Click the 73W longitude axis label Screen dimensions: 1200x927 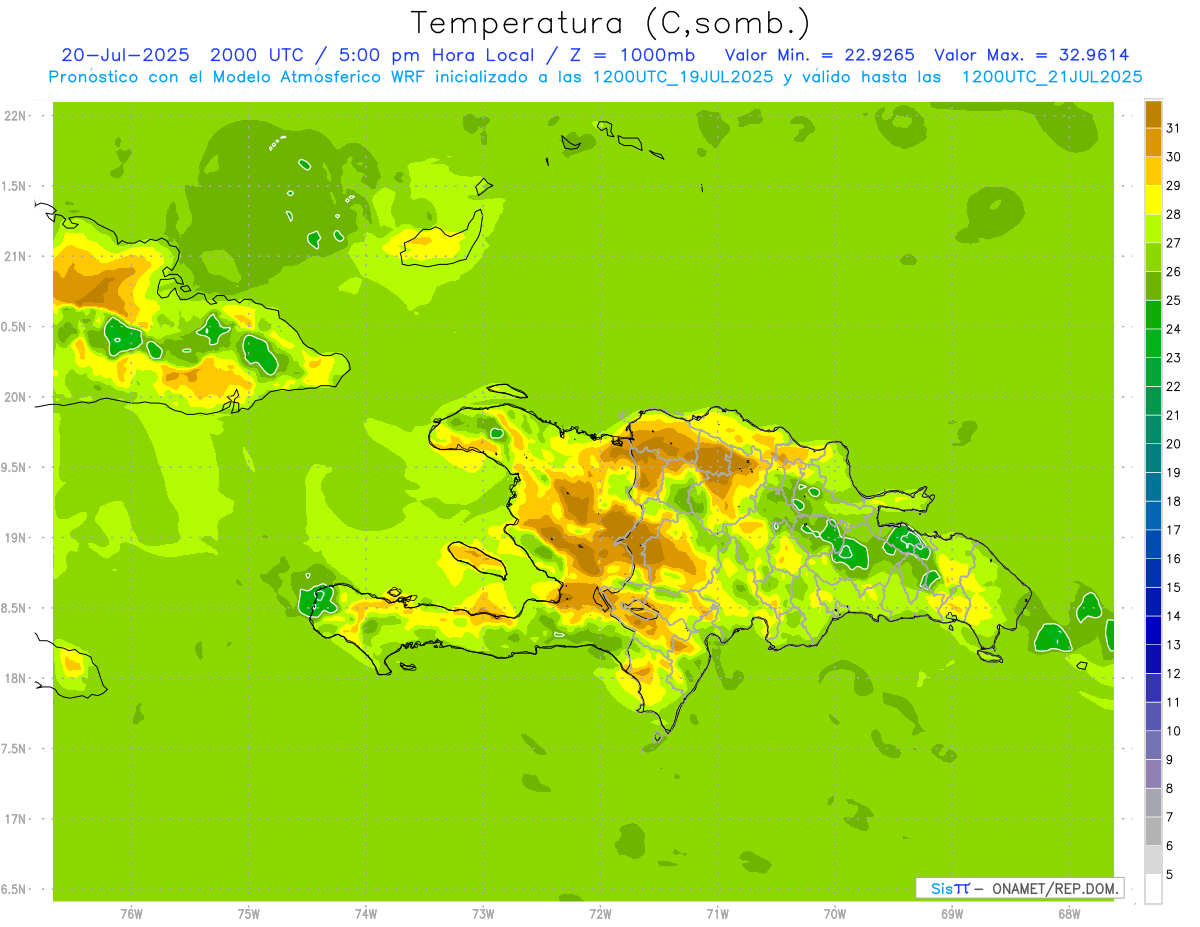pyautogui.click(x=483, y=914)
